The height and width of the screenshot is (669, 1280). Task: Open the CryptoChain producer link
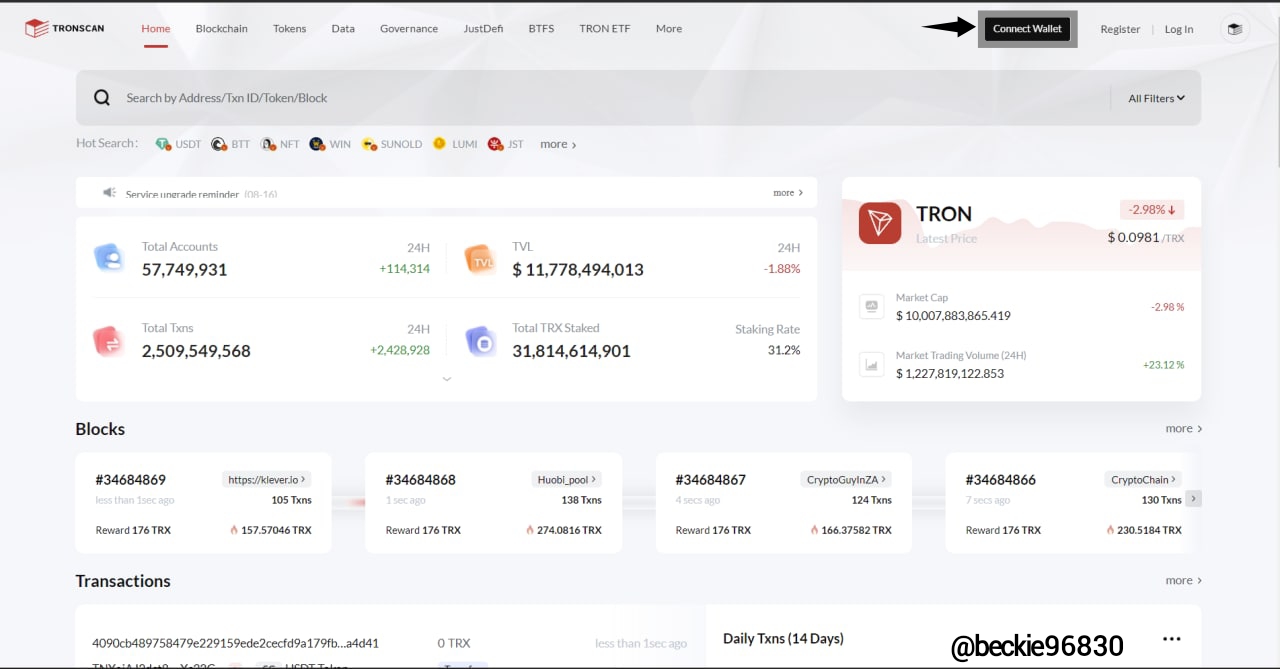pyautogui.click(x=1143, y=479)
